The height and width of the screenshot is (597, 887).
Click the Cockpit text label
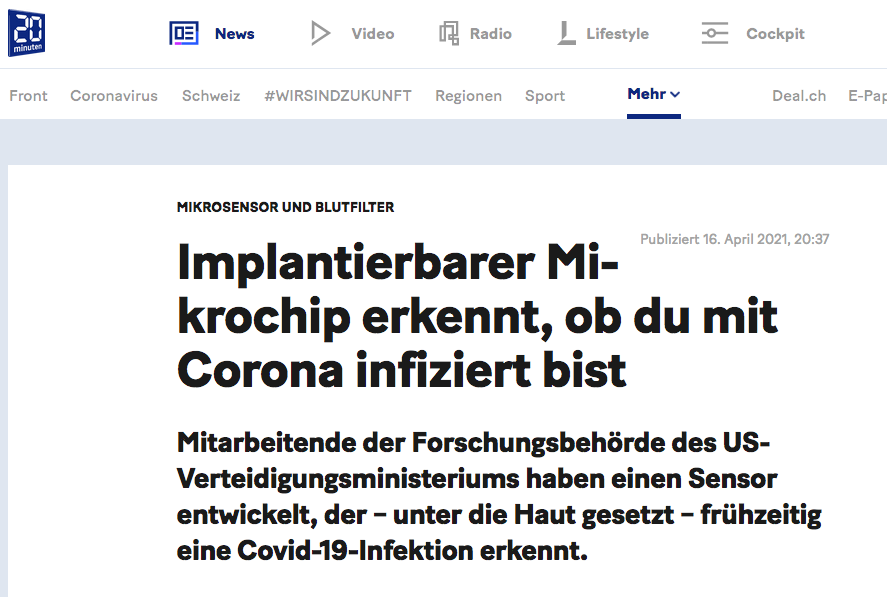tap(775, 34)
